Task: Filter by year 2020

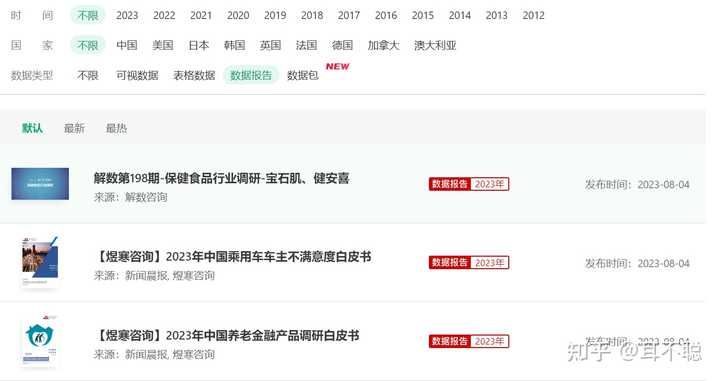Action: pyautogui.click(x=238, y=15)
